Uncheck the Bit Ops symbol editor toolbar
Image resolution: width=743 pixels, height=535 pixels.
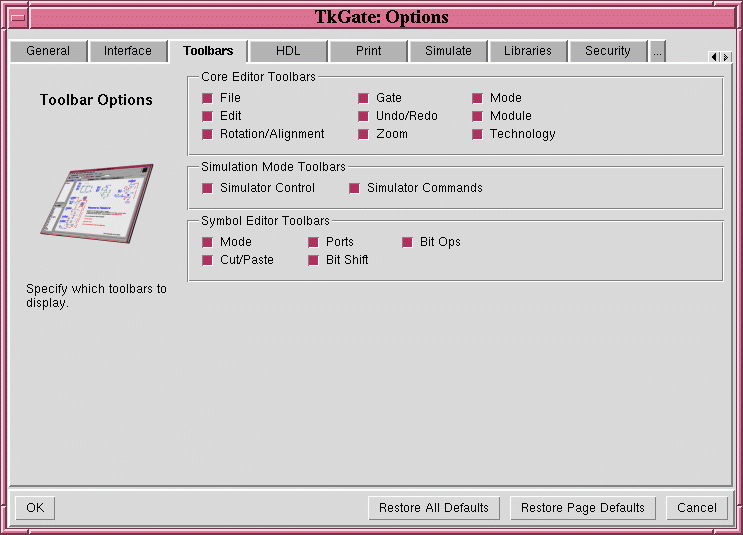408,242
